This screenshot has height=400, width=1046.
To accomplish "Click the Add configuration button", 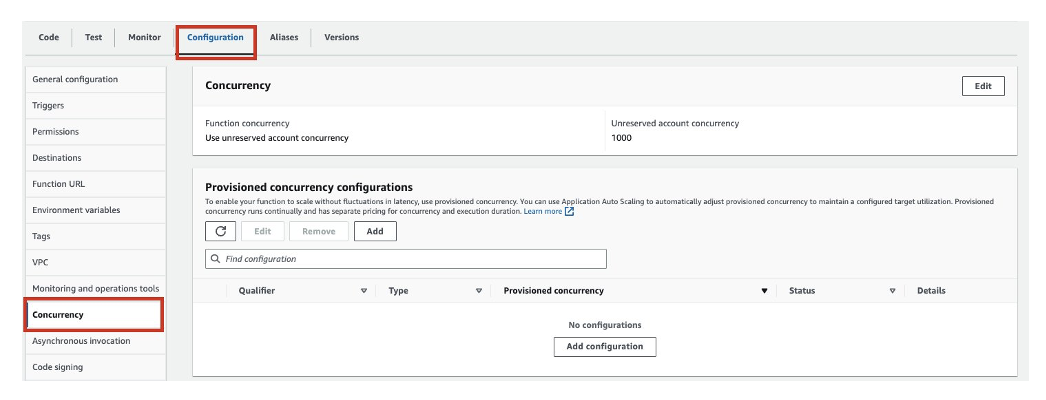I will (605, 346).
